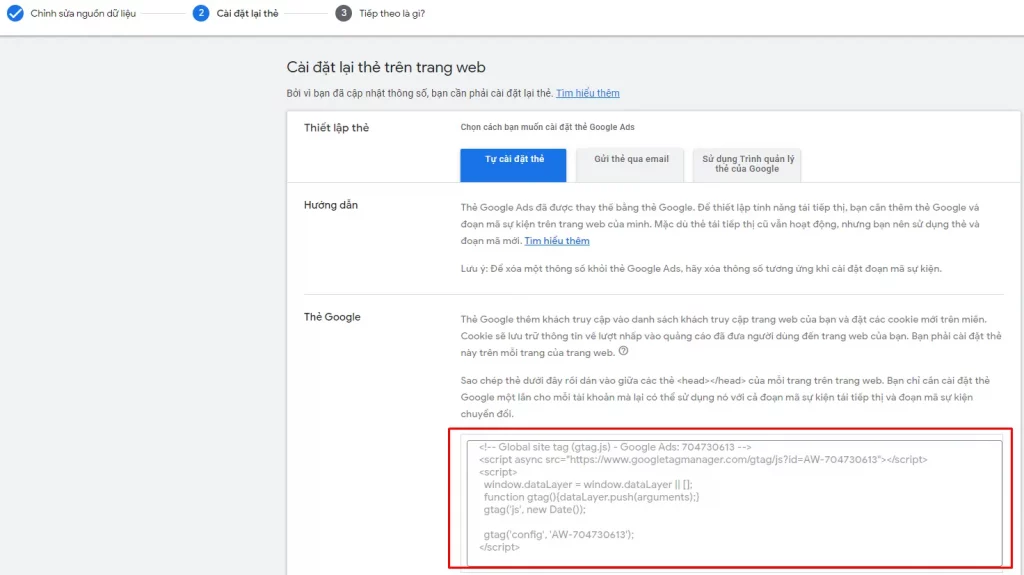Select 'Tự cài đặt thẻ' tab
Viewport: 1024px width, 575px height.
(x=513, y=165)
